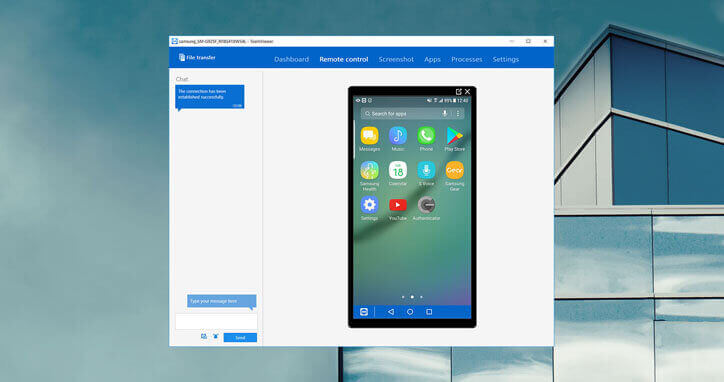
Task: Open the Apps tab
Action: pos(432,59)
